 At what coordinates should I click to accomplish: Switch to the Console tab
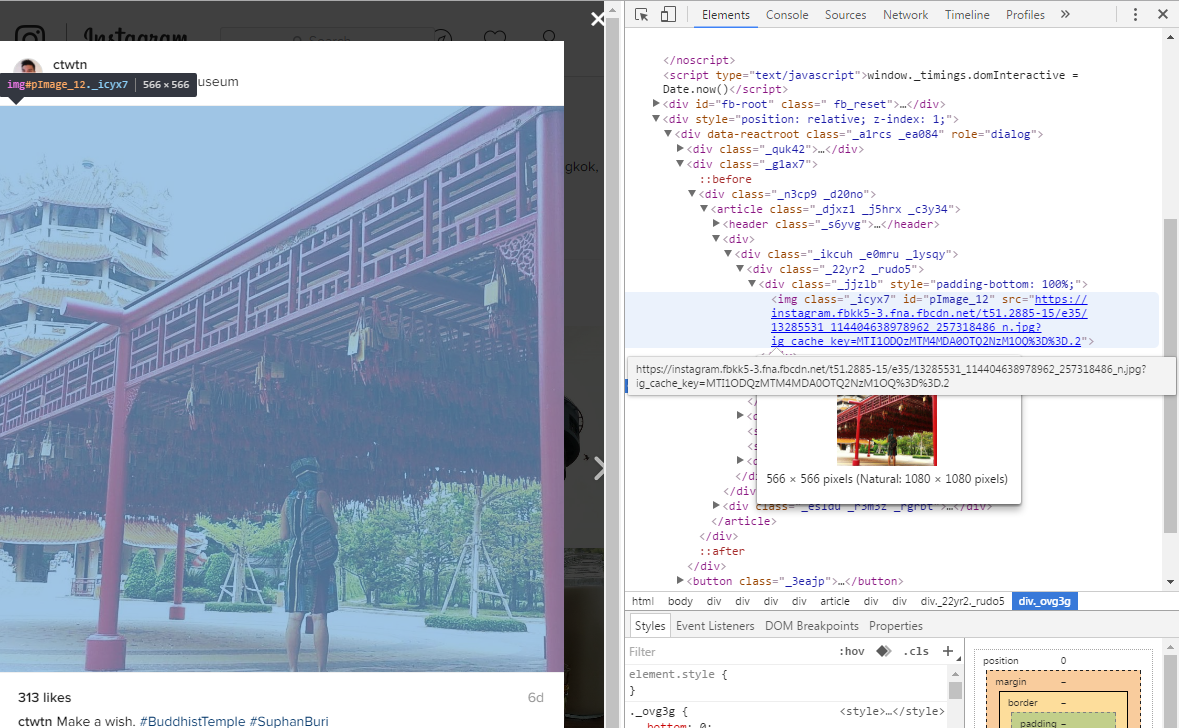787,14
